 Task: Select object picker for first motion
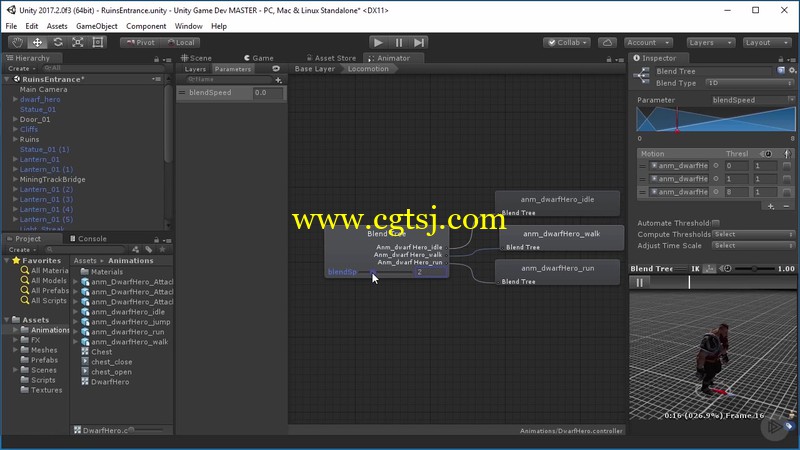(716, 166)
